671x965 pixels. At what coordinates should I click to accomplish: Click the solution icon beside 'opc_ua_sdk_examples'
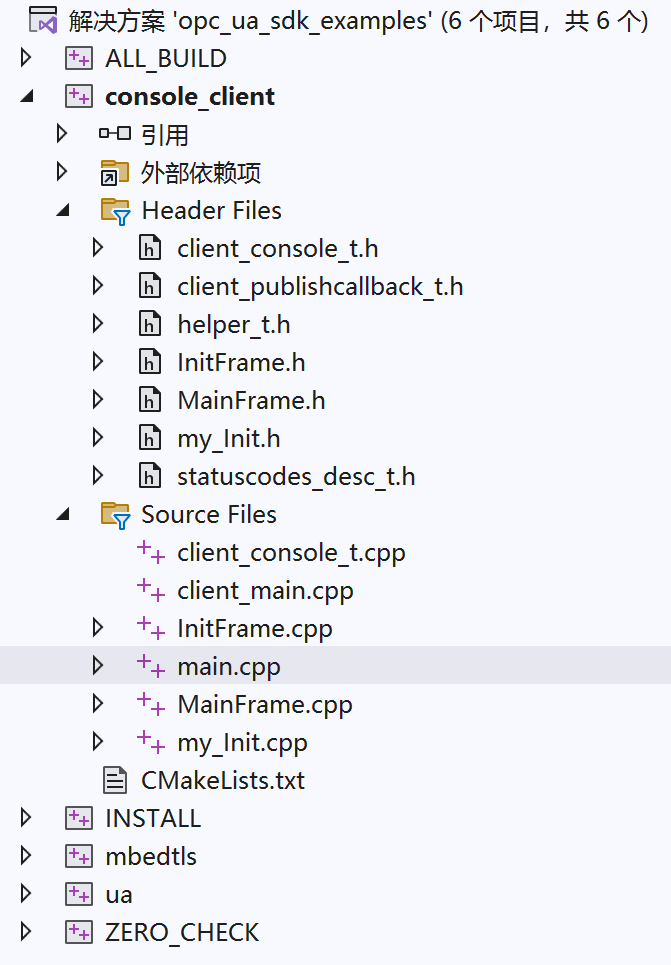(x=43, y=20)
